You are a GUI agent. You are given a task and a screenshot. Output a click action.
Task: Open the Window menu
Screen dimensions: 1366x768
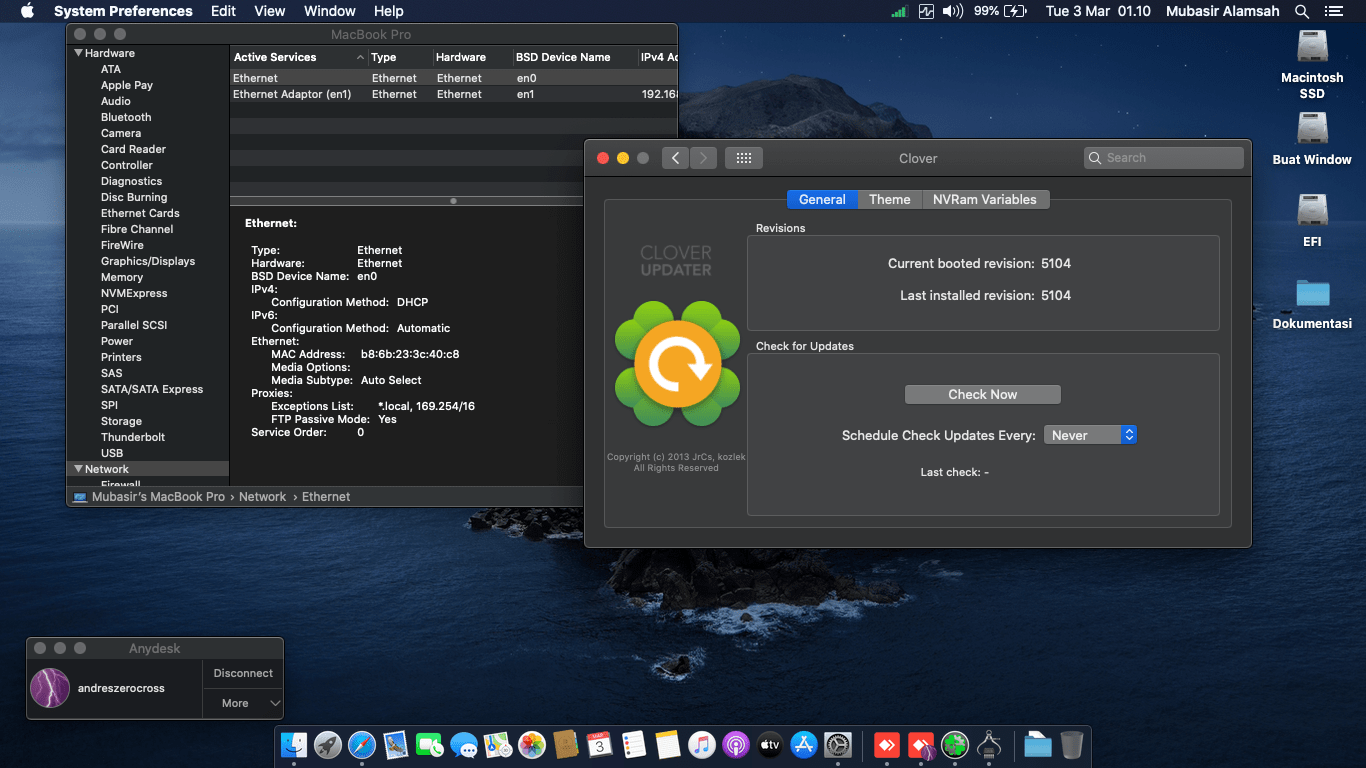[x=329, y=11]
